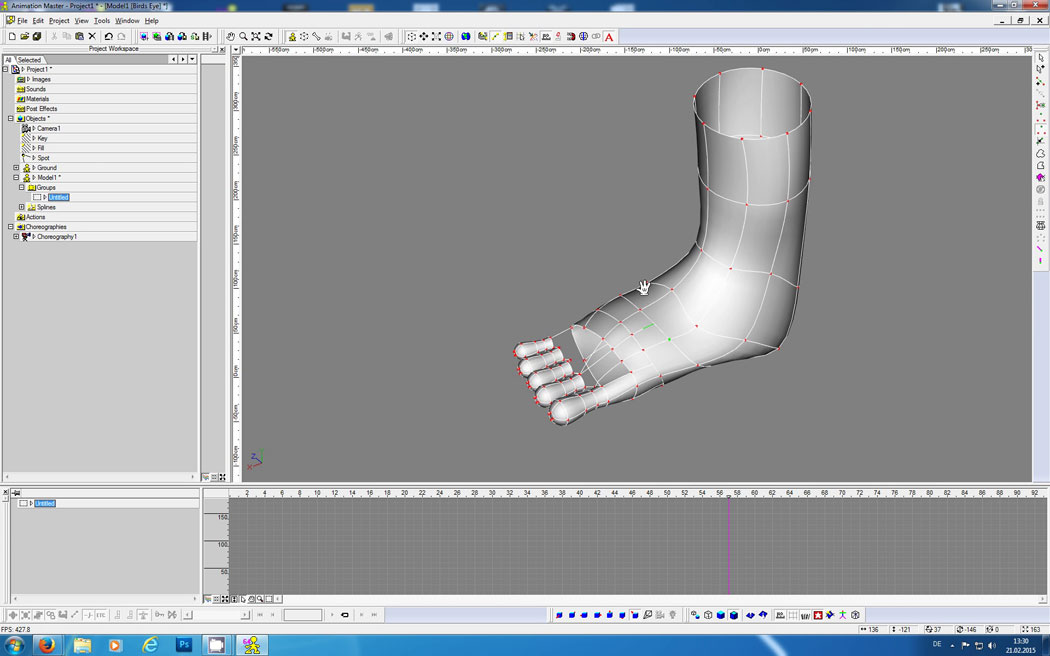Screen dimensions: 1050x656
Task: Select Camera1 in the project tree
Action: [x=49, y=129]
